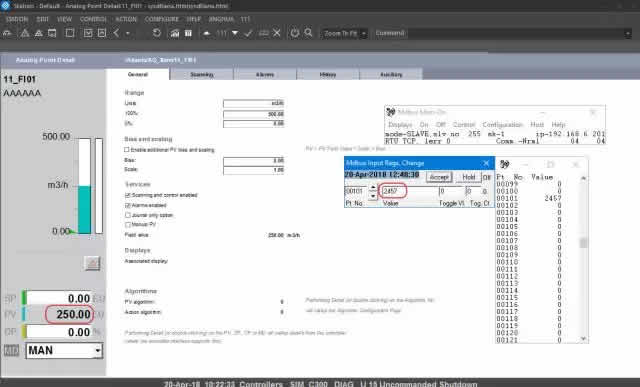Increase Pt No with the up stepper
This screenshot has height=387, width=640.
(x=373, y=187)
